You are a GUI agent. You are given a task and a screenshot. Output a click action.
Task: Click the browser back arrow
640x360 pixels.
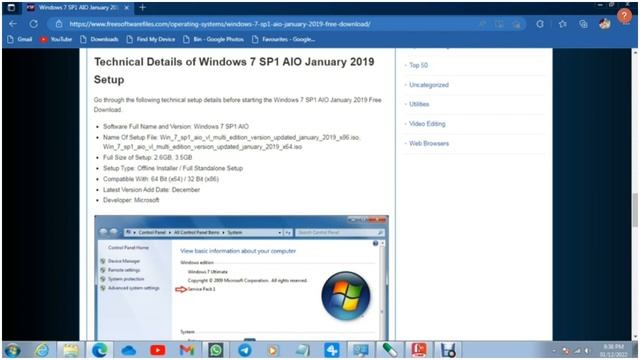[13, 24]
